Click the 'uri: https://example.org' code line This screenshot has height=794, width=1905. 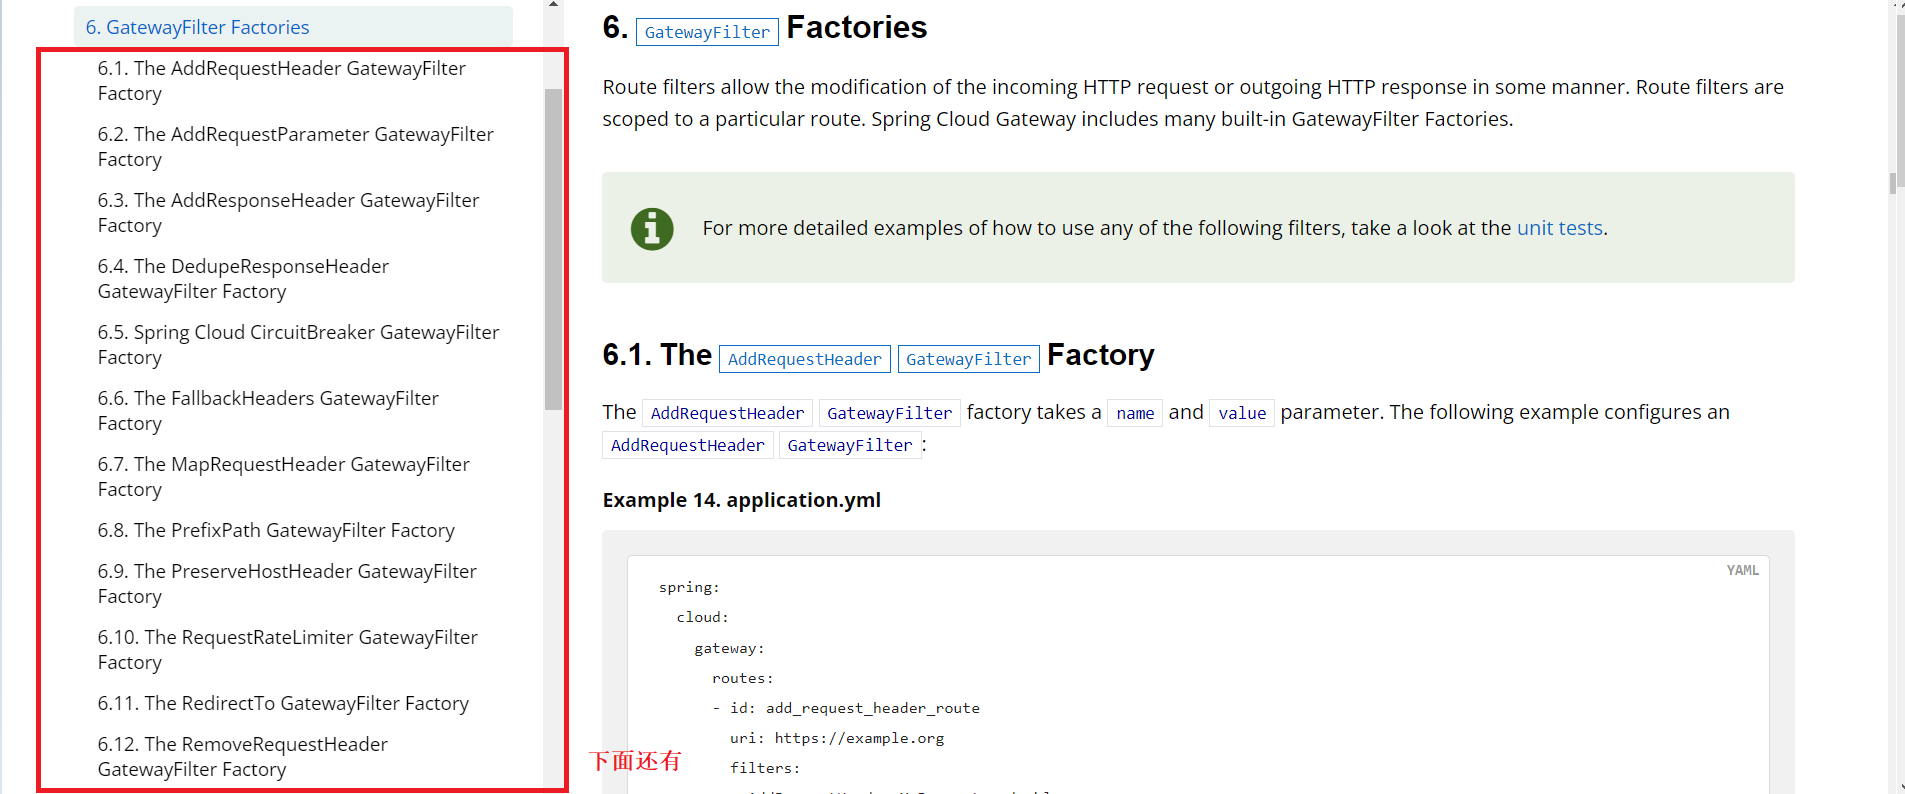click(x=837, y=738)
